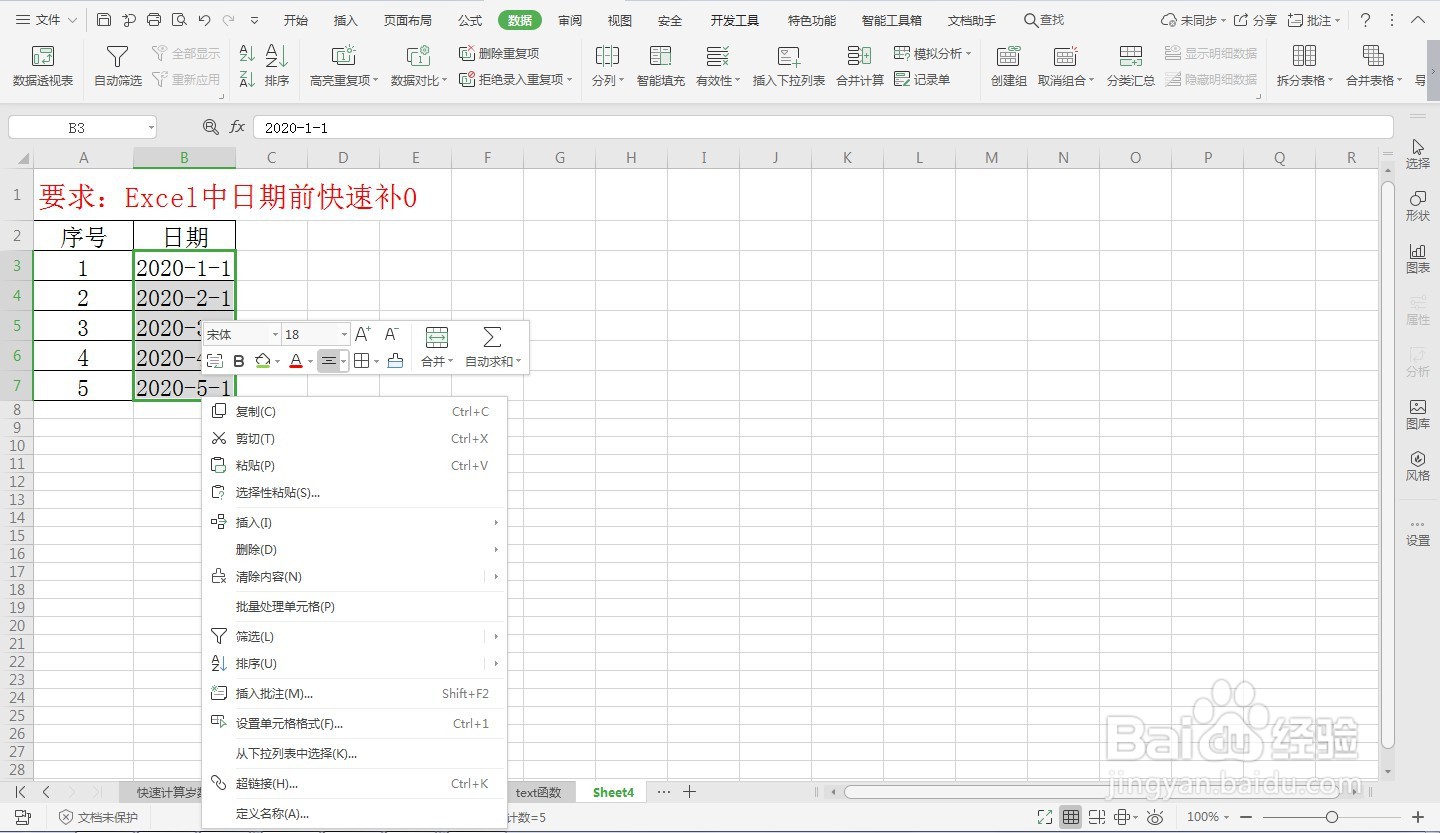Expand the 拆分表格 dropdown

pyautogui.click(x=1330, y=81)
